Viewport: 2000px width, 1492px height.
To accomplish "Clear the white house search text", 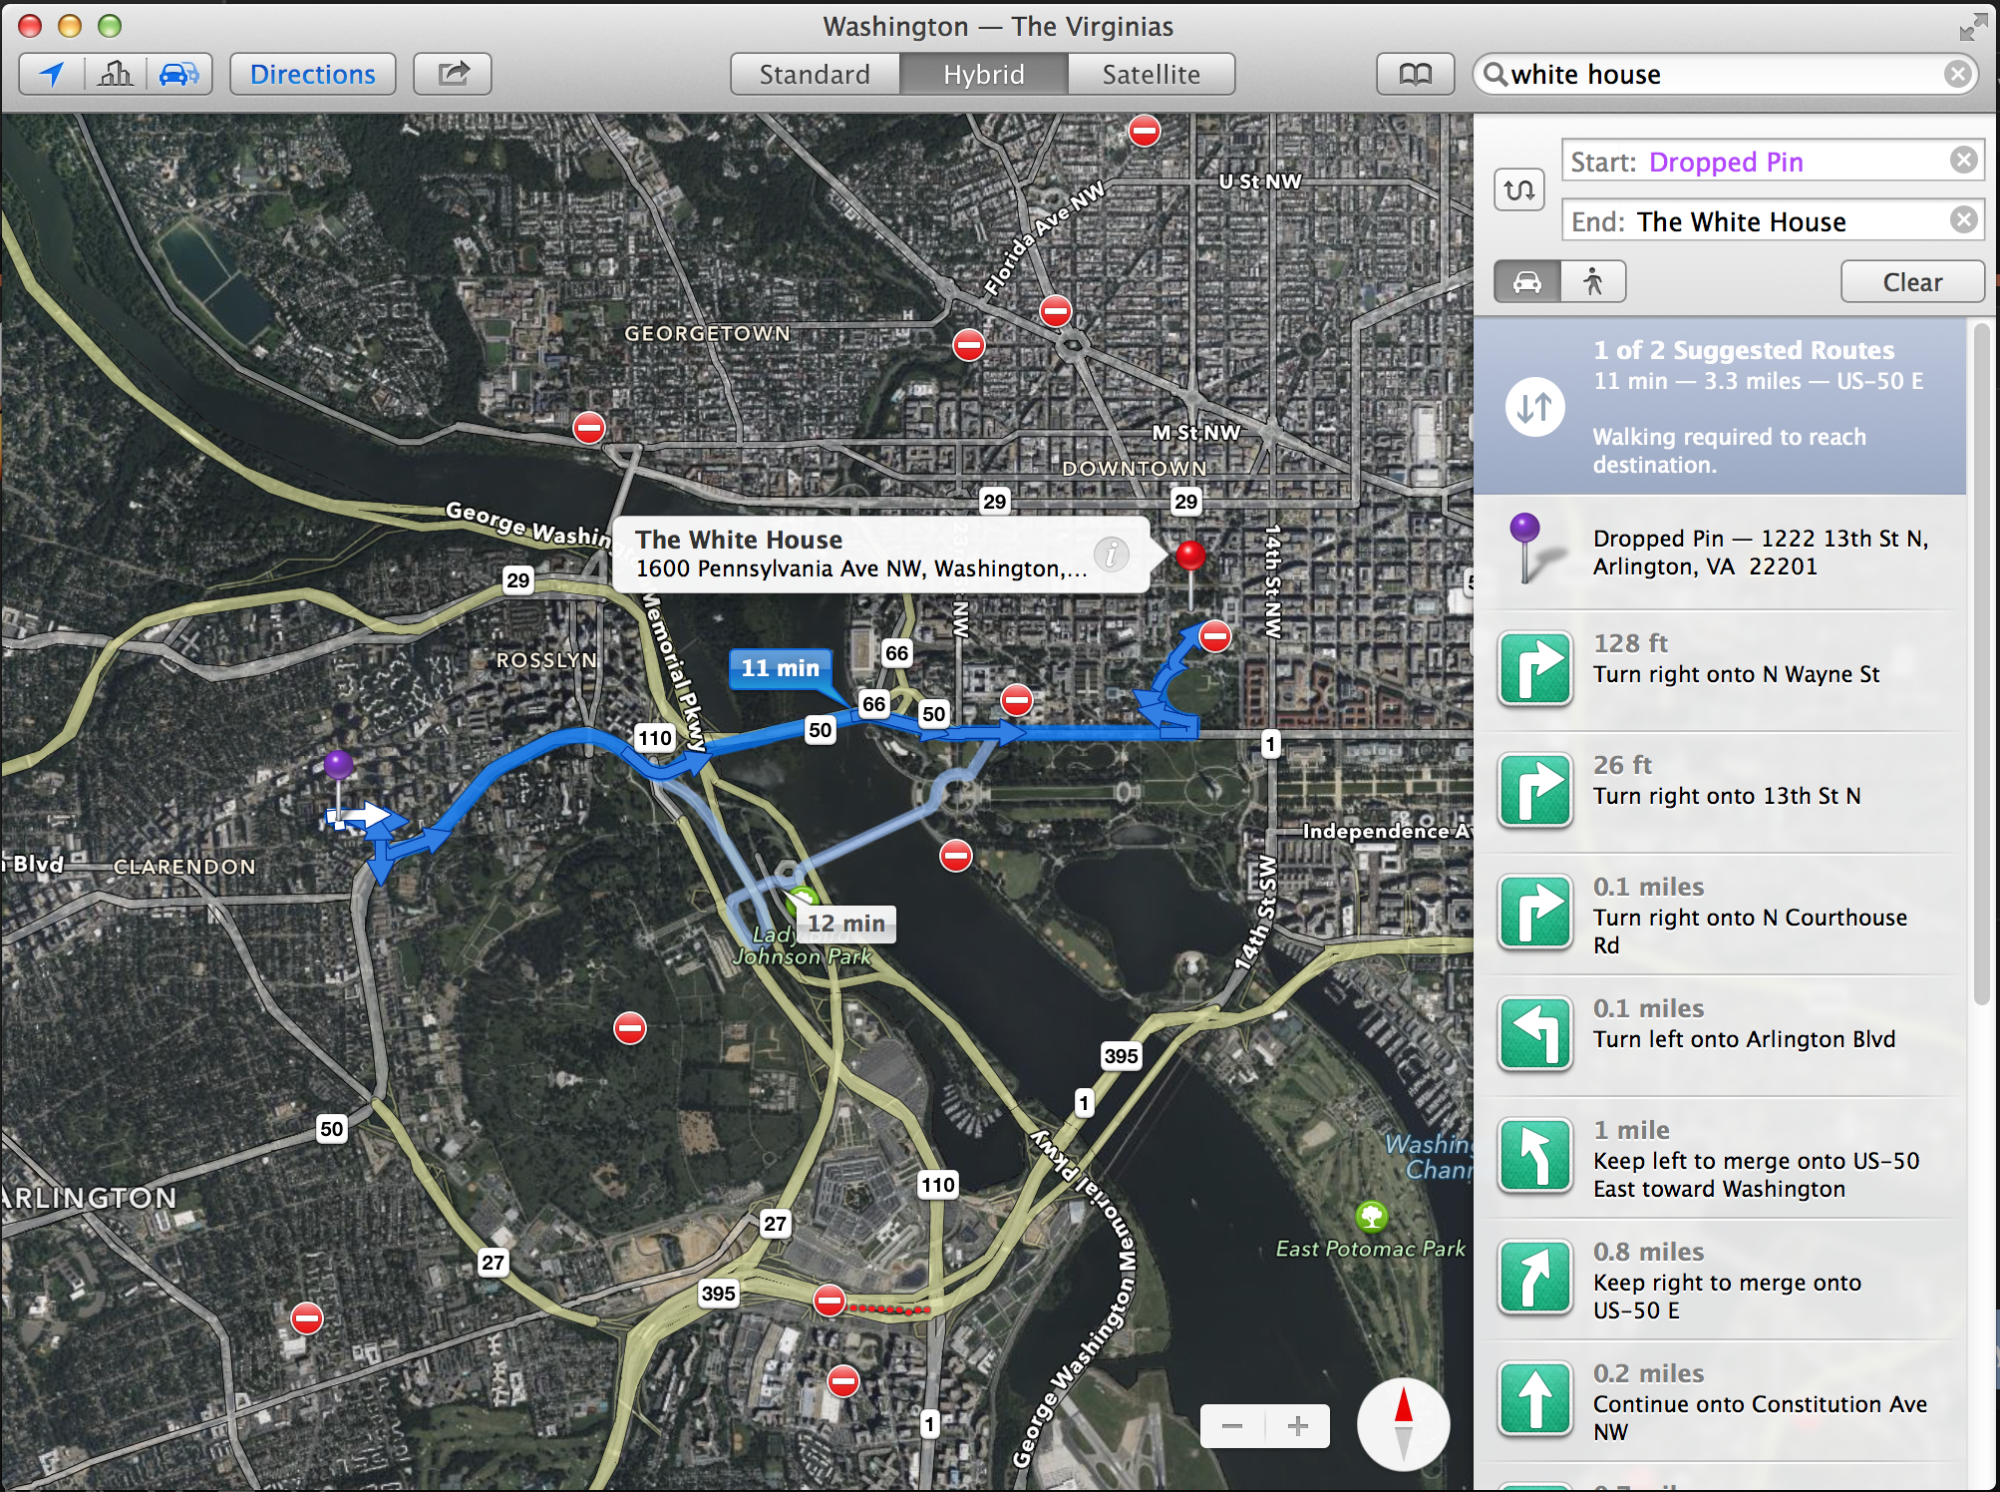I will [1957, 74].
